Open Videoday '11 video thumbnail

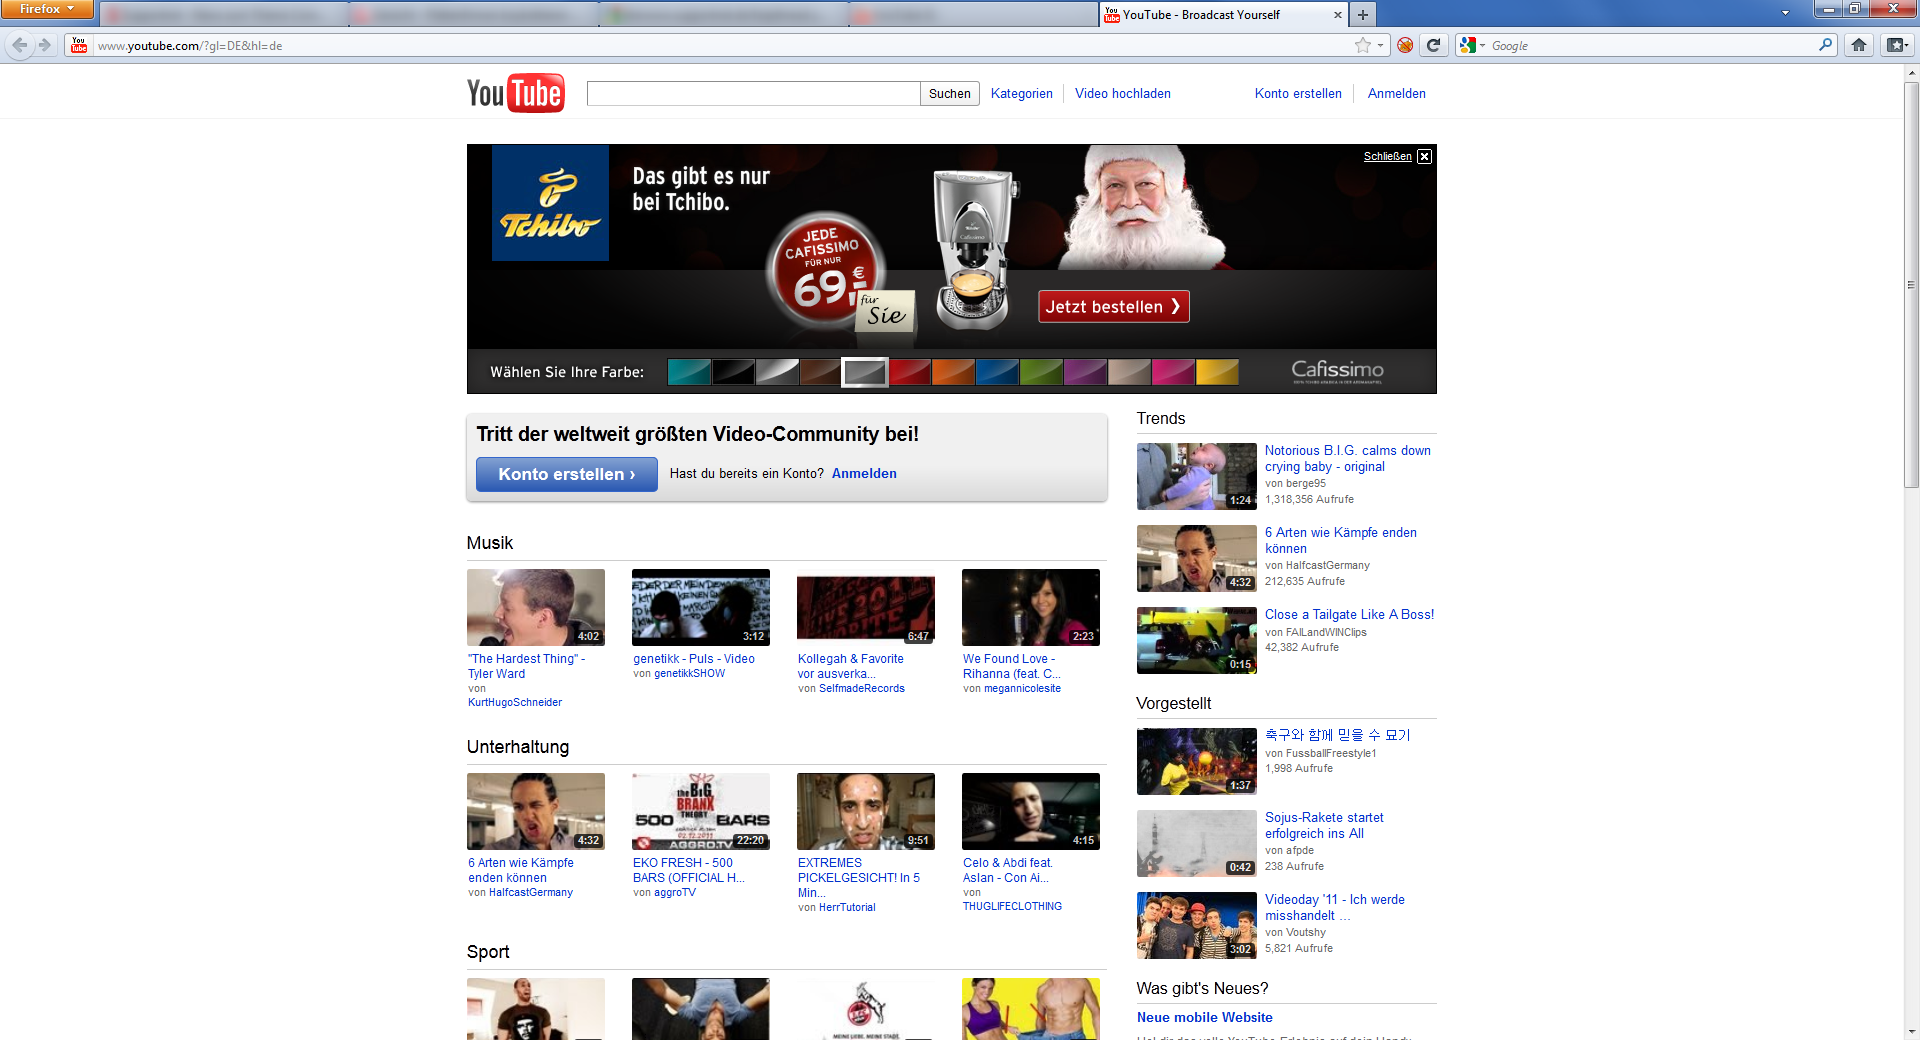1196,925
